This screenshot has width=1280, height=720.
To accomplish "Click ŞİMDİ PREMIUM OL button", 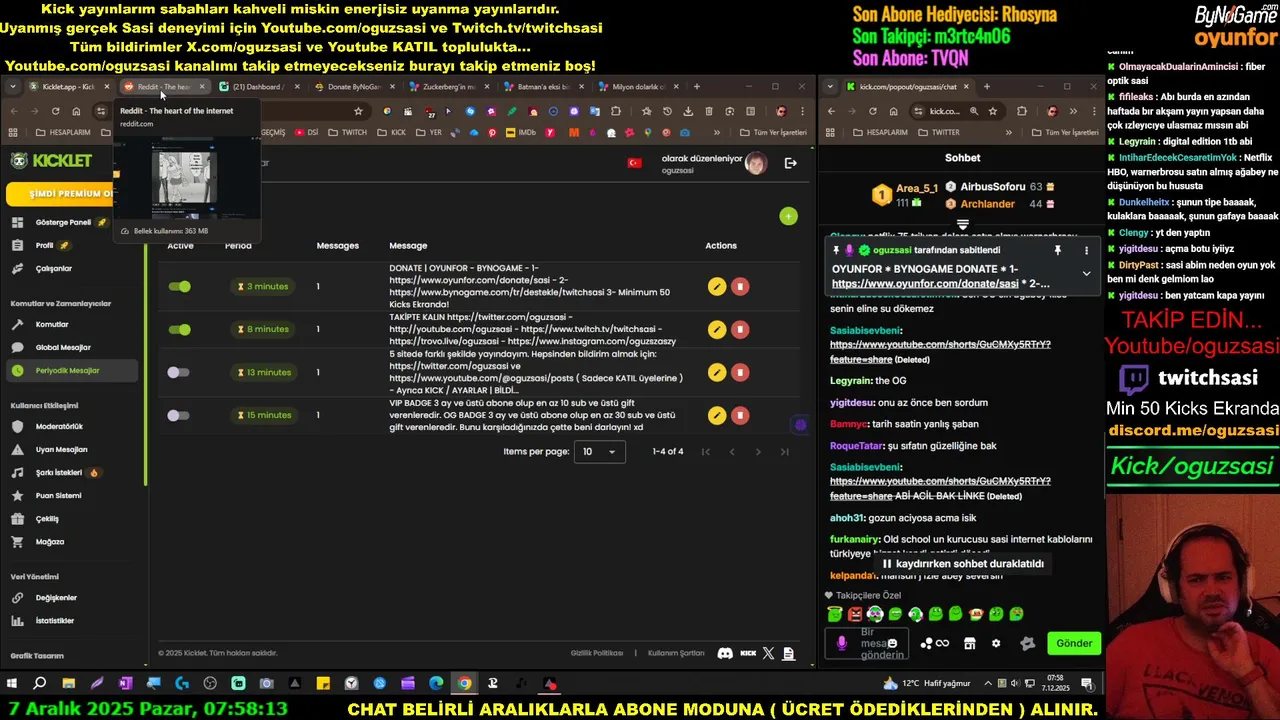I will (60, 194).
